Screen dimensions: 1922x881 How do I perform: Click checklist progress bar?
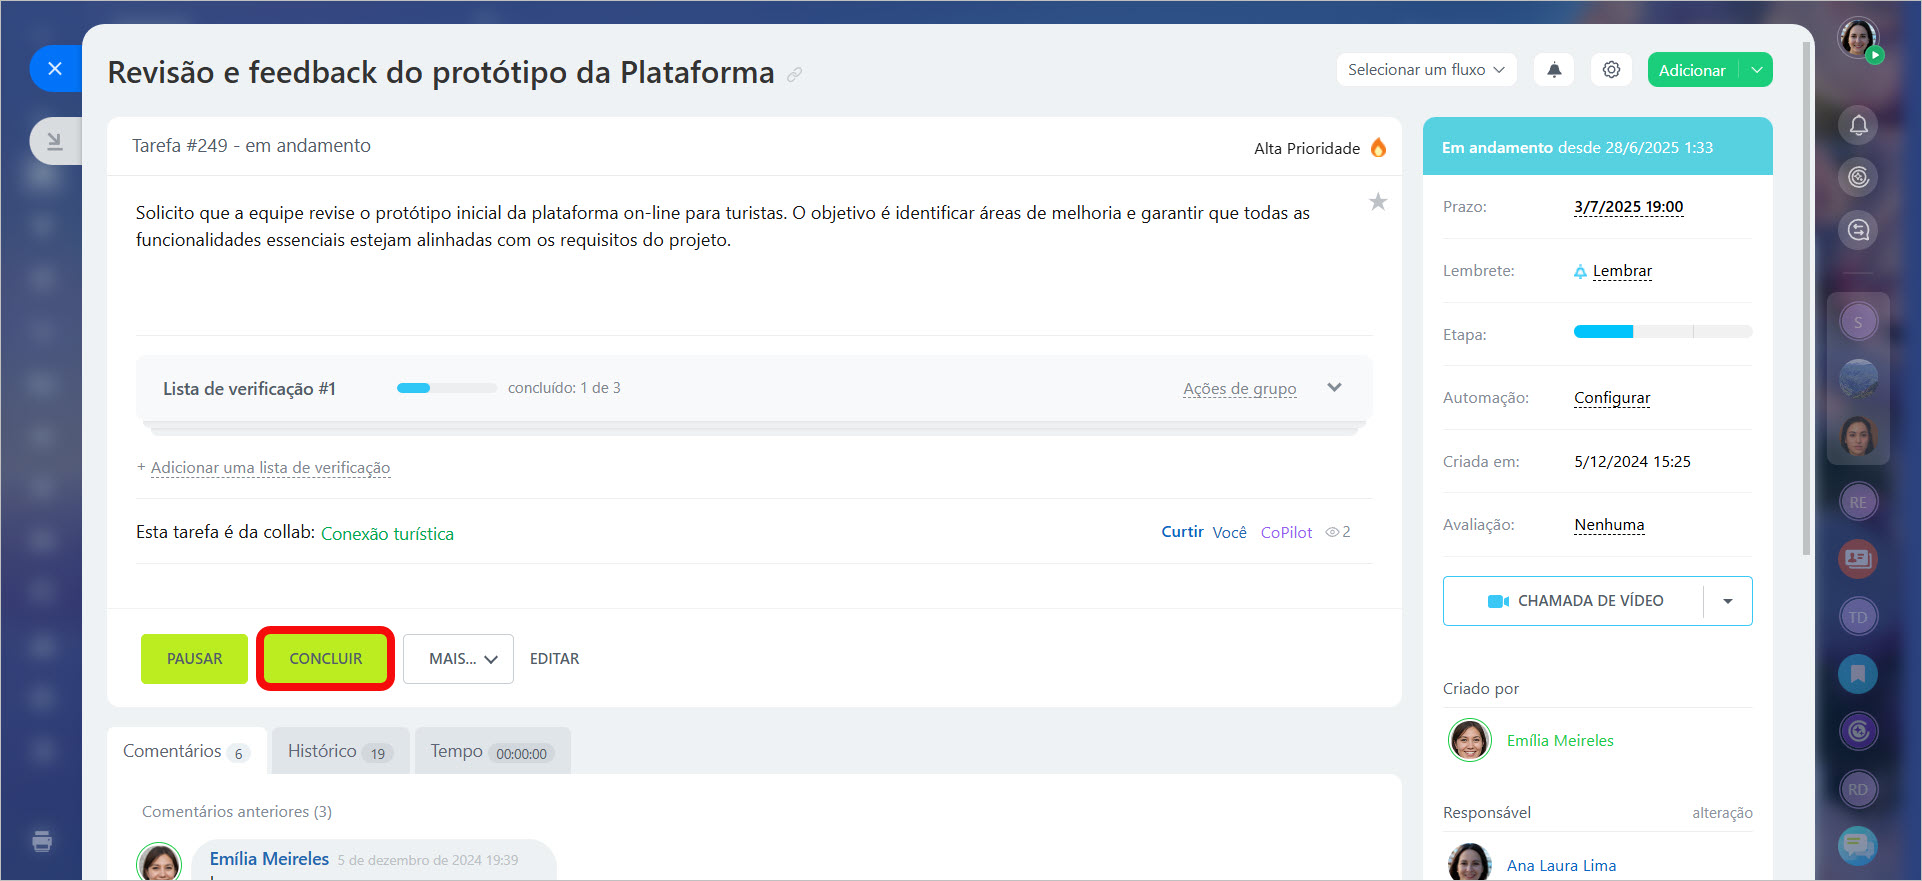(446, 388)
